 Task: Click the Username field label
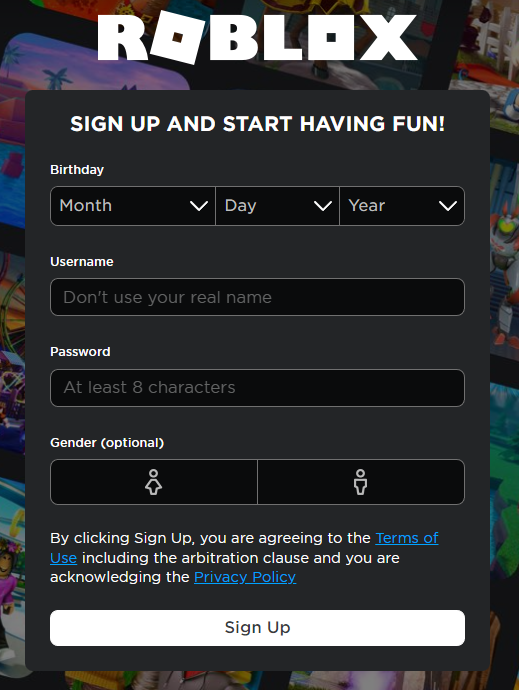(82, 262)
